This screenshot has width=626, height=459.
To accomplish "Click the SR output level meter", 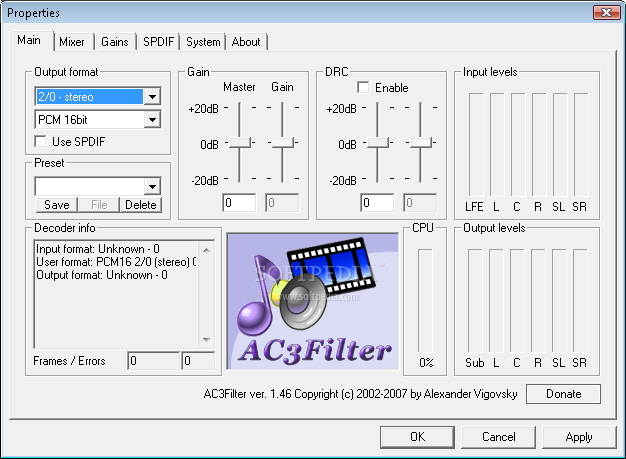I will 580,301.
